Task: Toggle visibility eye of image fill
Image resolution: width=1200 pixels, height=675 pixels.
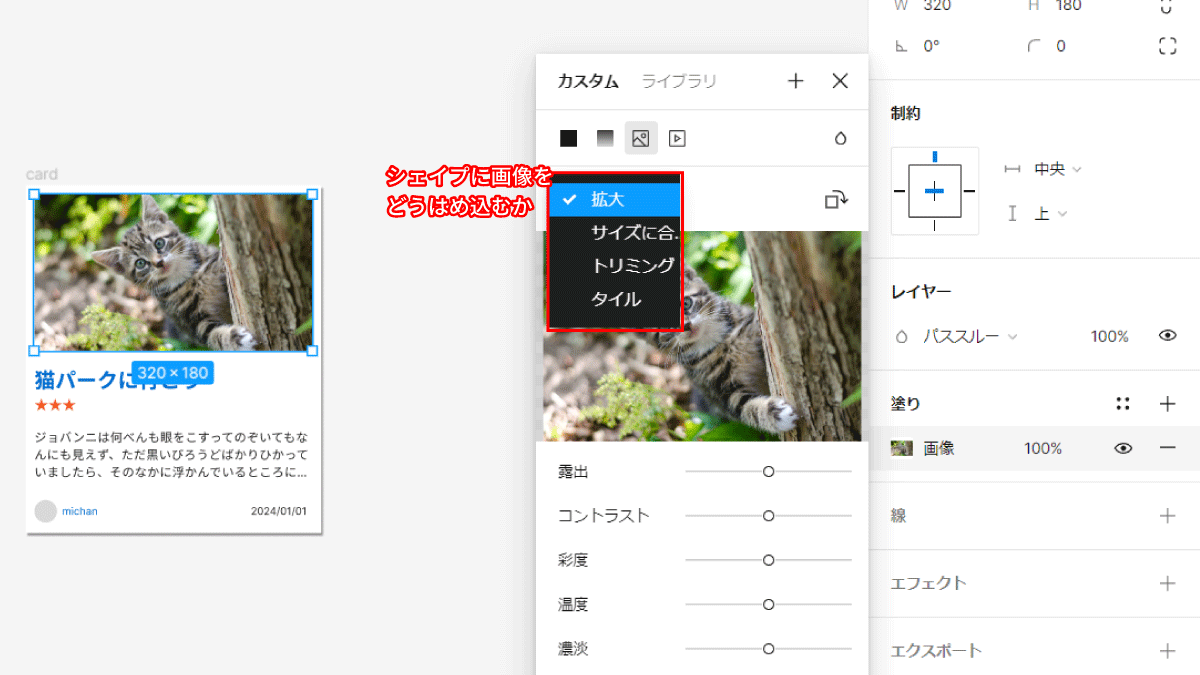Action: pos(1123,448)
